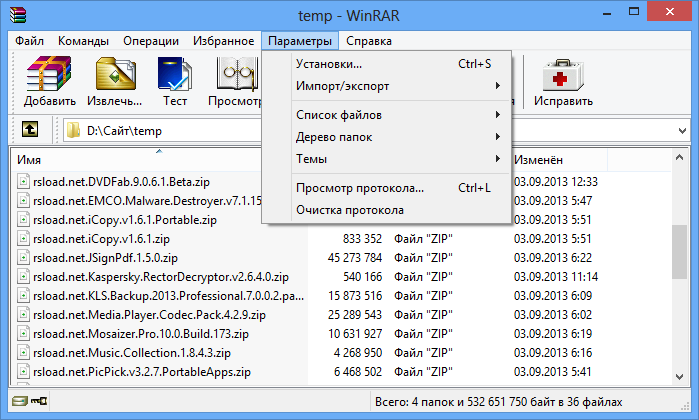Select rsload.net.EMCO.Malware.Destroyer file row

[x=147, y=201]
